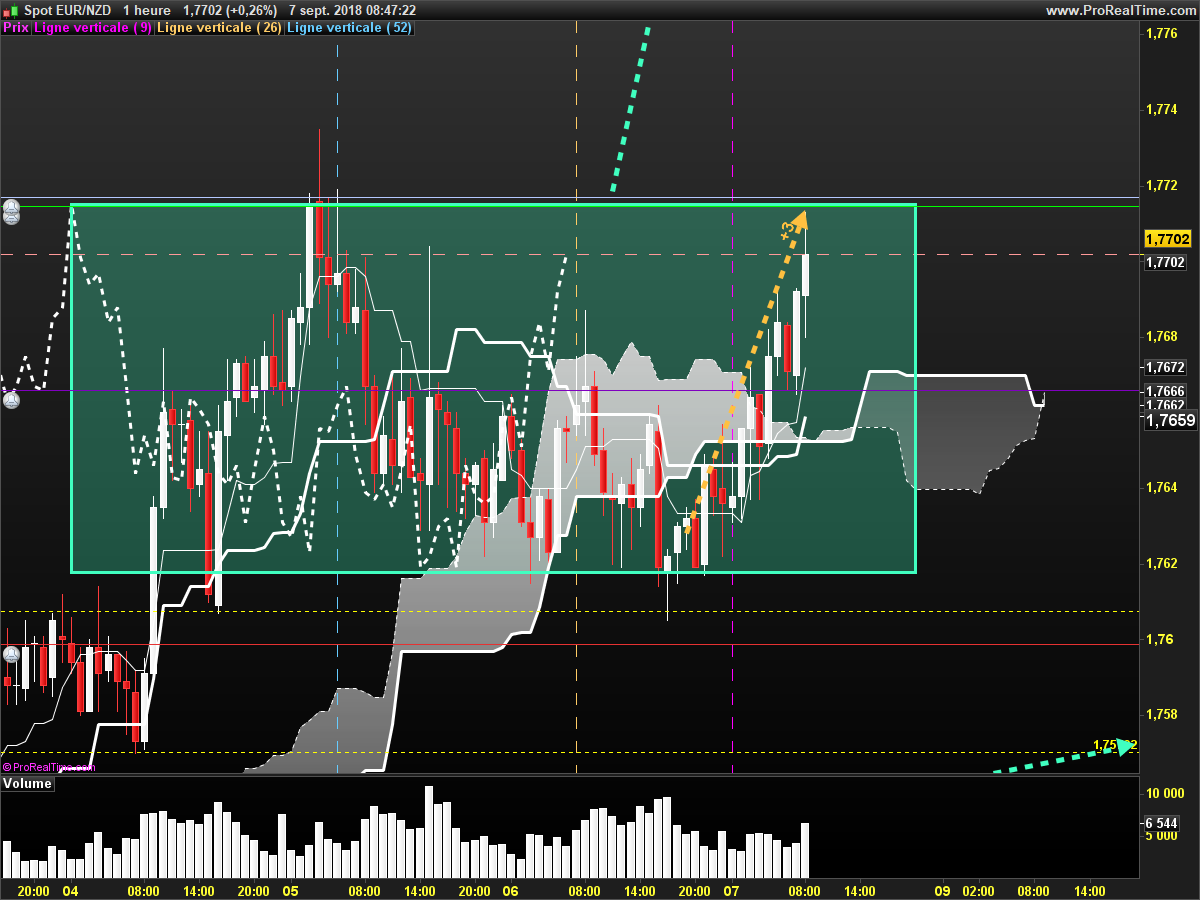Click the 1,764 price axis label

[x=1161, y=487]
